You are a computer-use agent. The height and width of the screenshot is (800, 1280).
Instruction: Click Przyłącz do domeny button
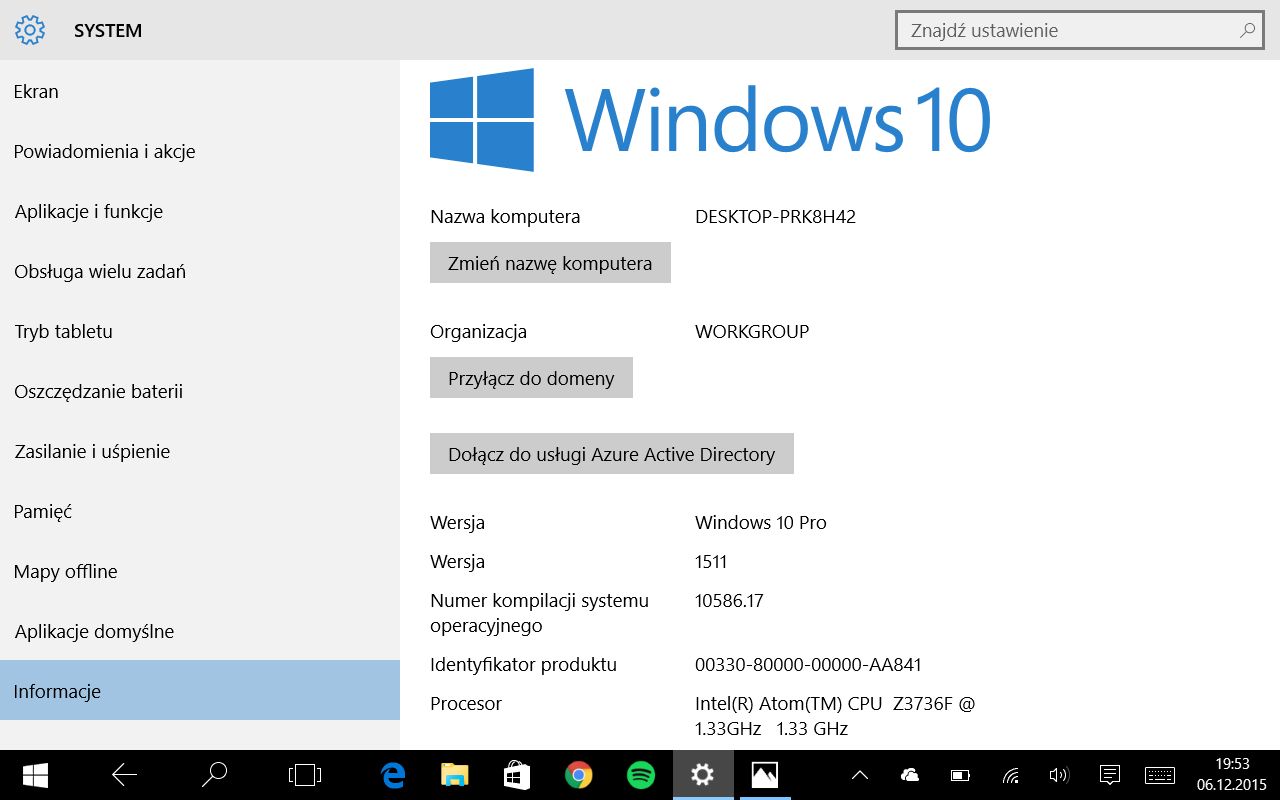point(531,378)
